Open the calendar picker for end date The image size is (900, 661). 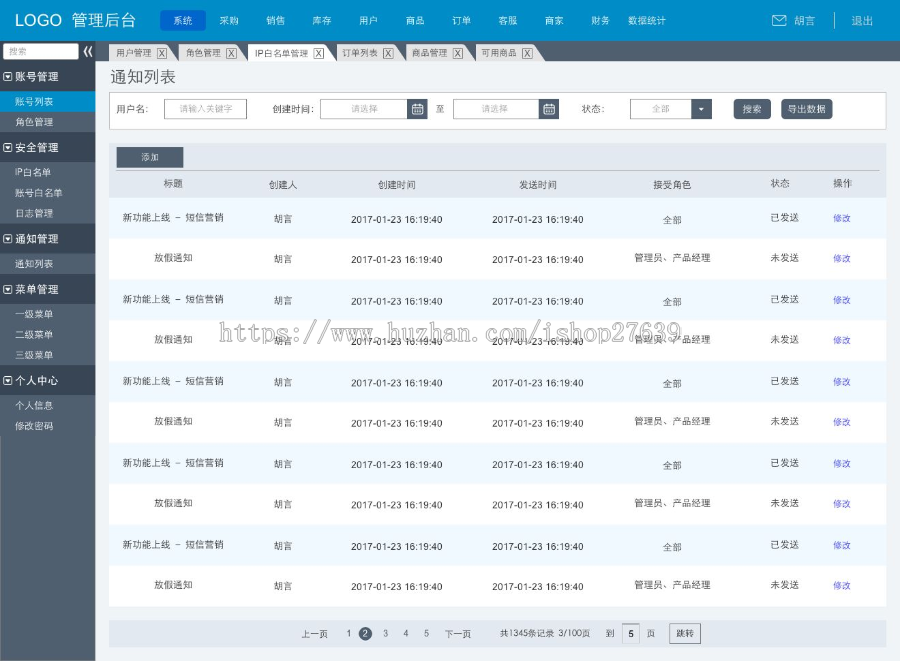pos(547,109)
